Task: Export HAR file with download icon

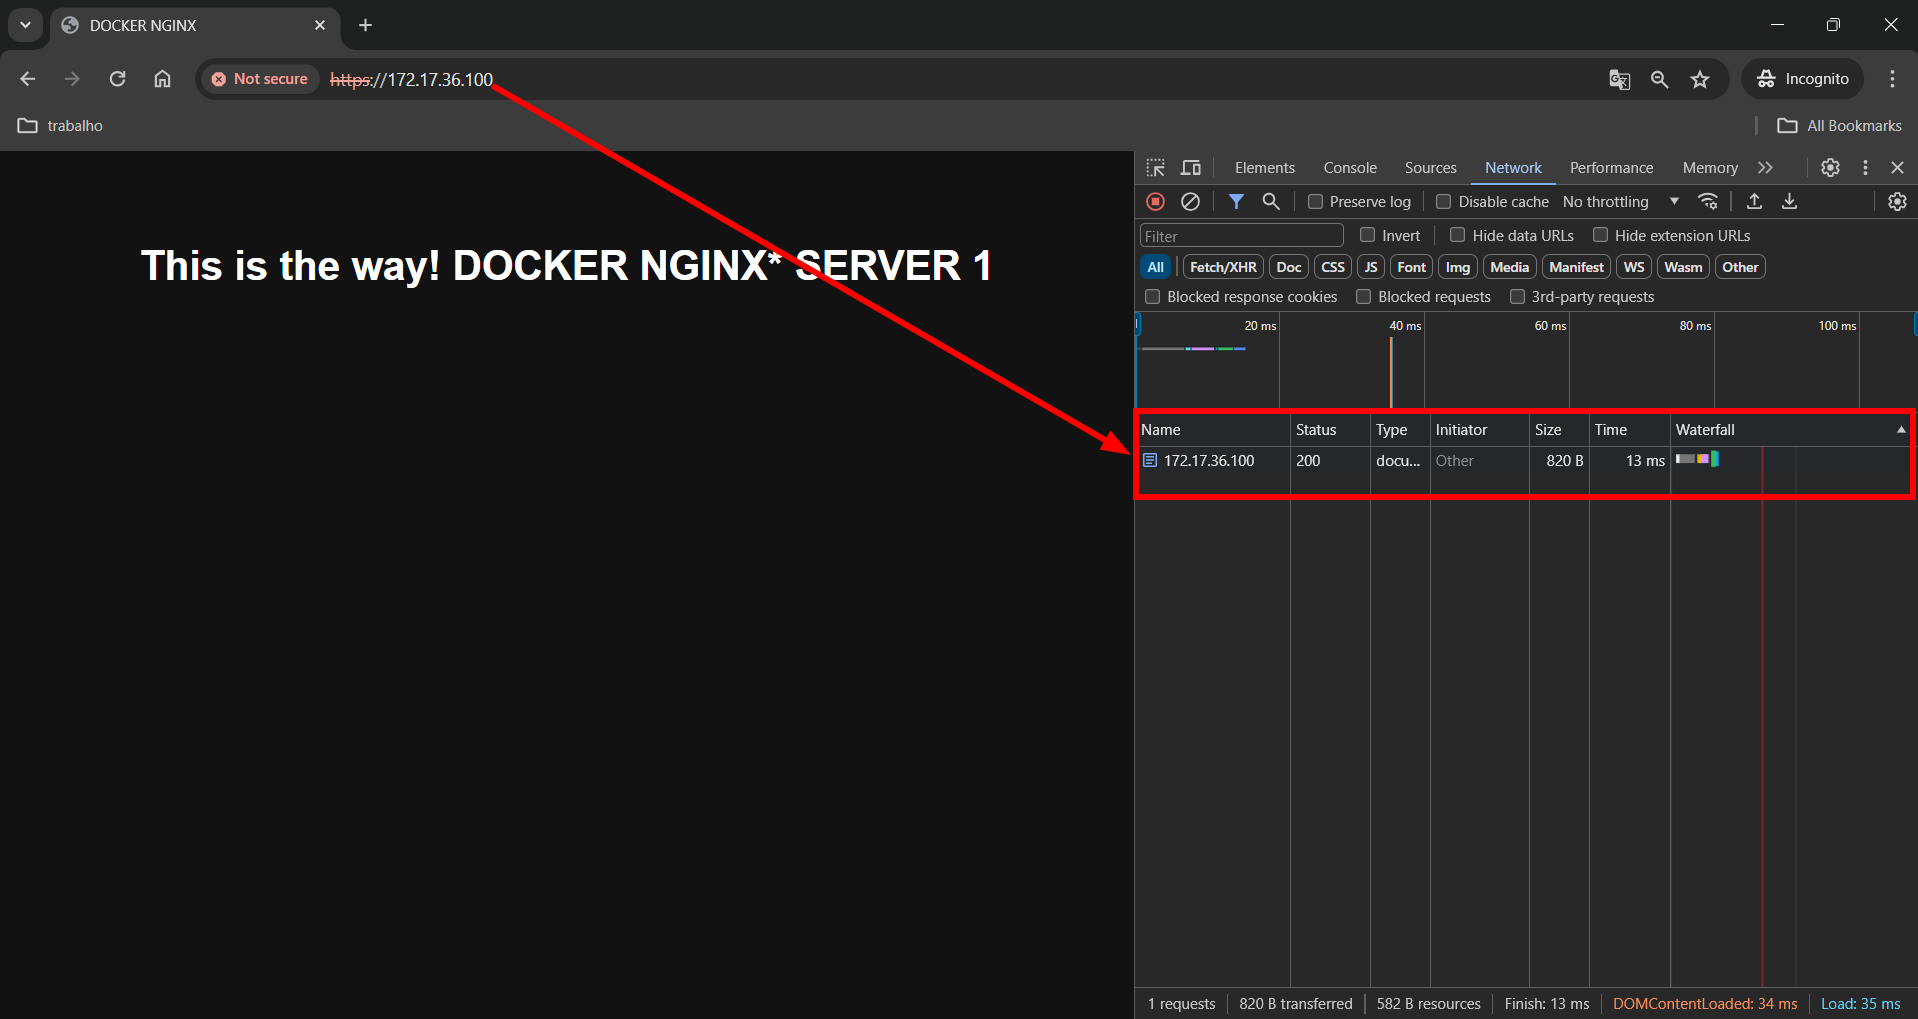Action: click(1790, 202)
